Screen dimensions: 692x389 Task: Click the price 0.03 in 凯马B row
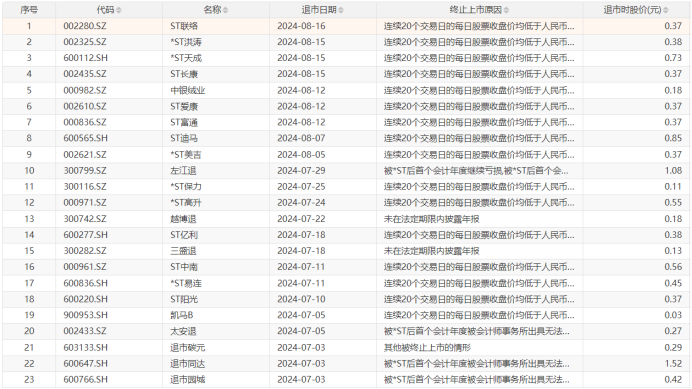click(673, 315)
